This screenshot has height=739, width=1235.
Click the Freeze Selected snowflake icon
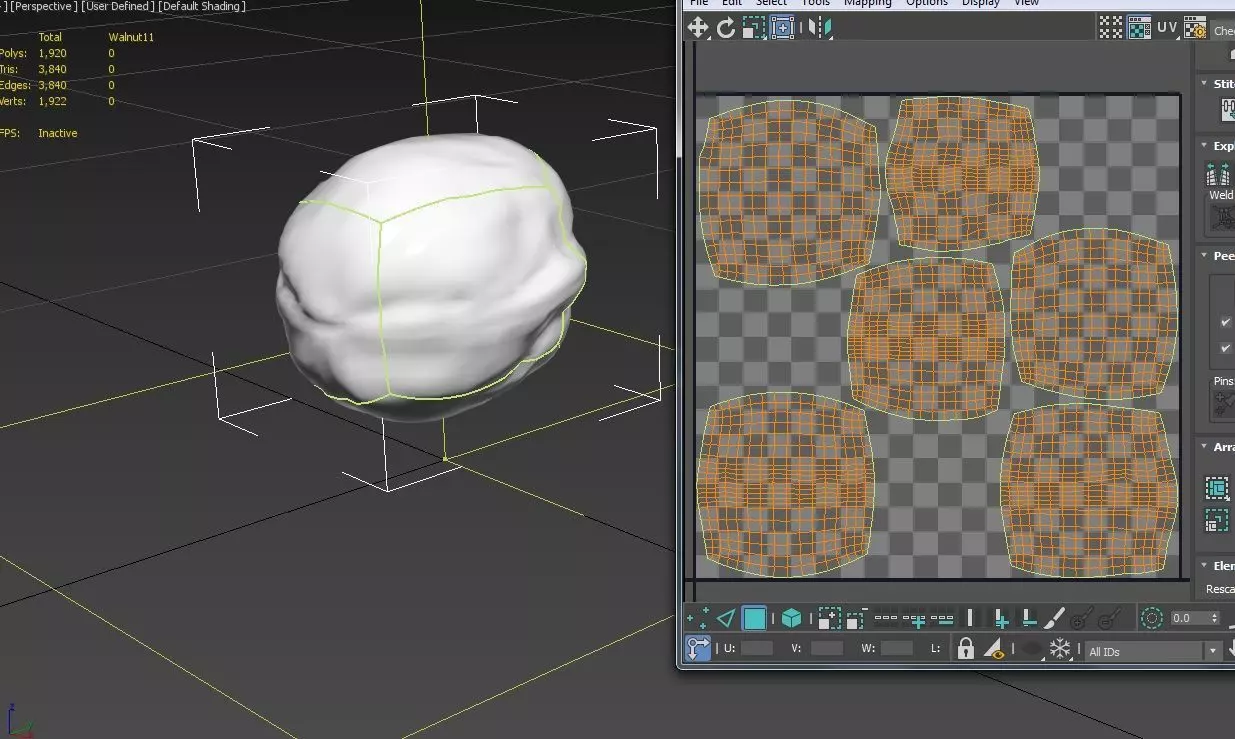click(x=1059, y=649)
